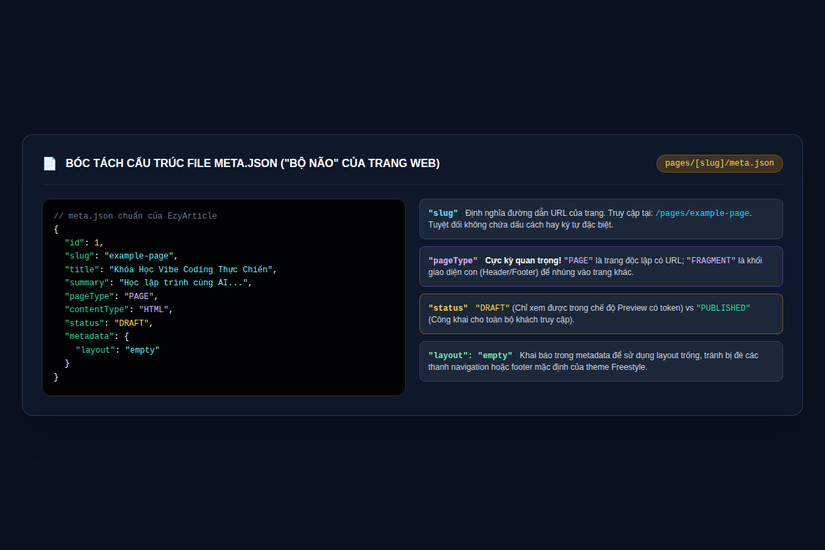The height and width of the screenshot is (550, 825).
Task: Click the /pages/example-page link
Action: click(x=702, y=213)
